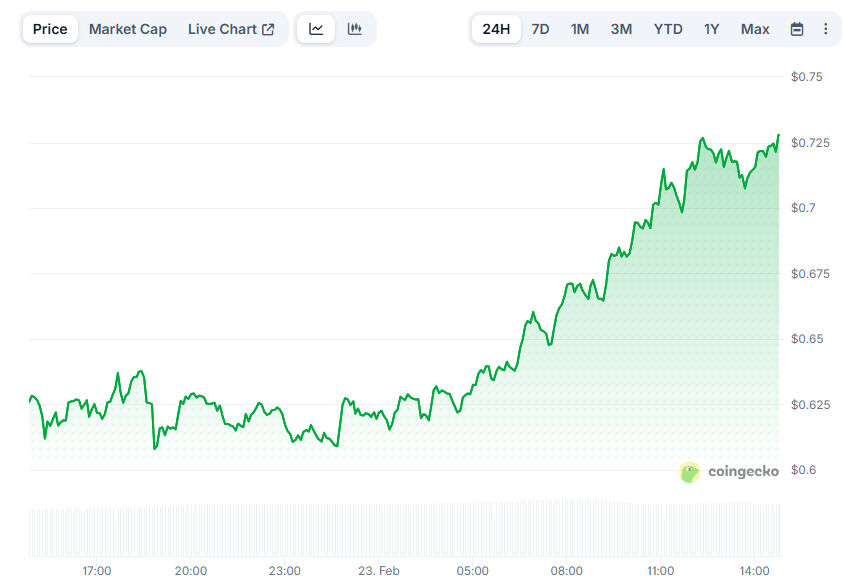
Task: Open the candlestick bars icon in chart type switcher
Action: [x=354, y=29]
